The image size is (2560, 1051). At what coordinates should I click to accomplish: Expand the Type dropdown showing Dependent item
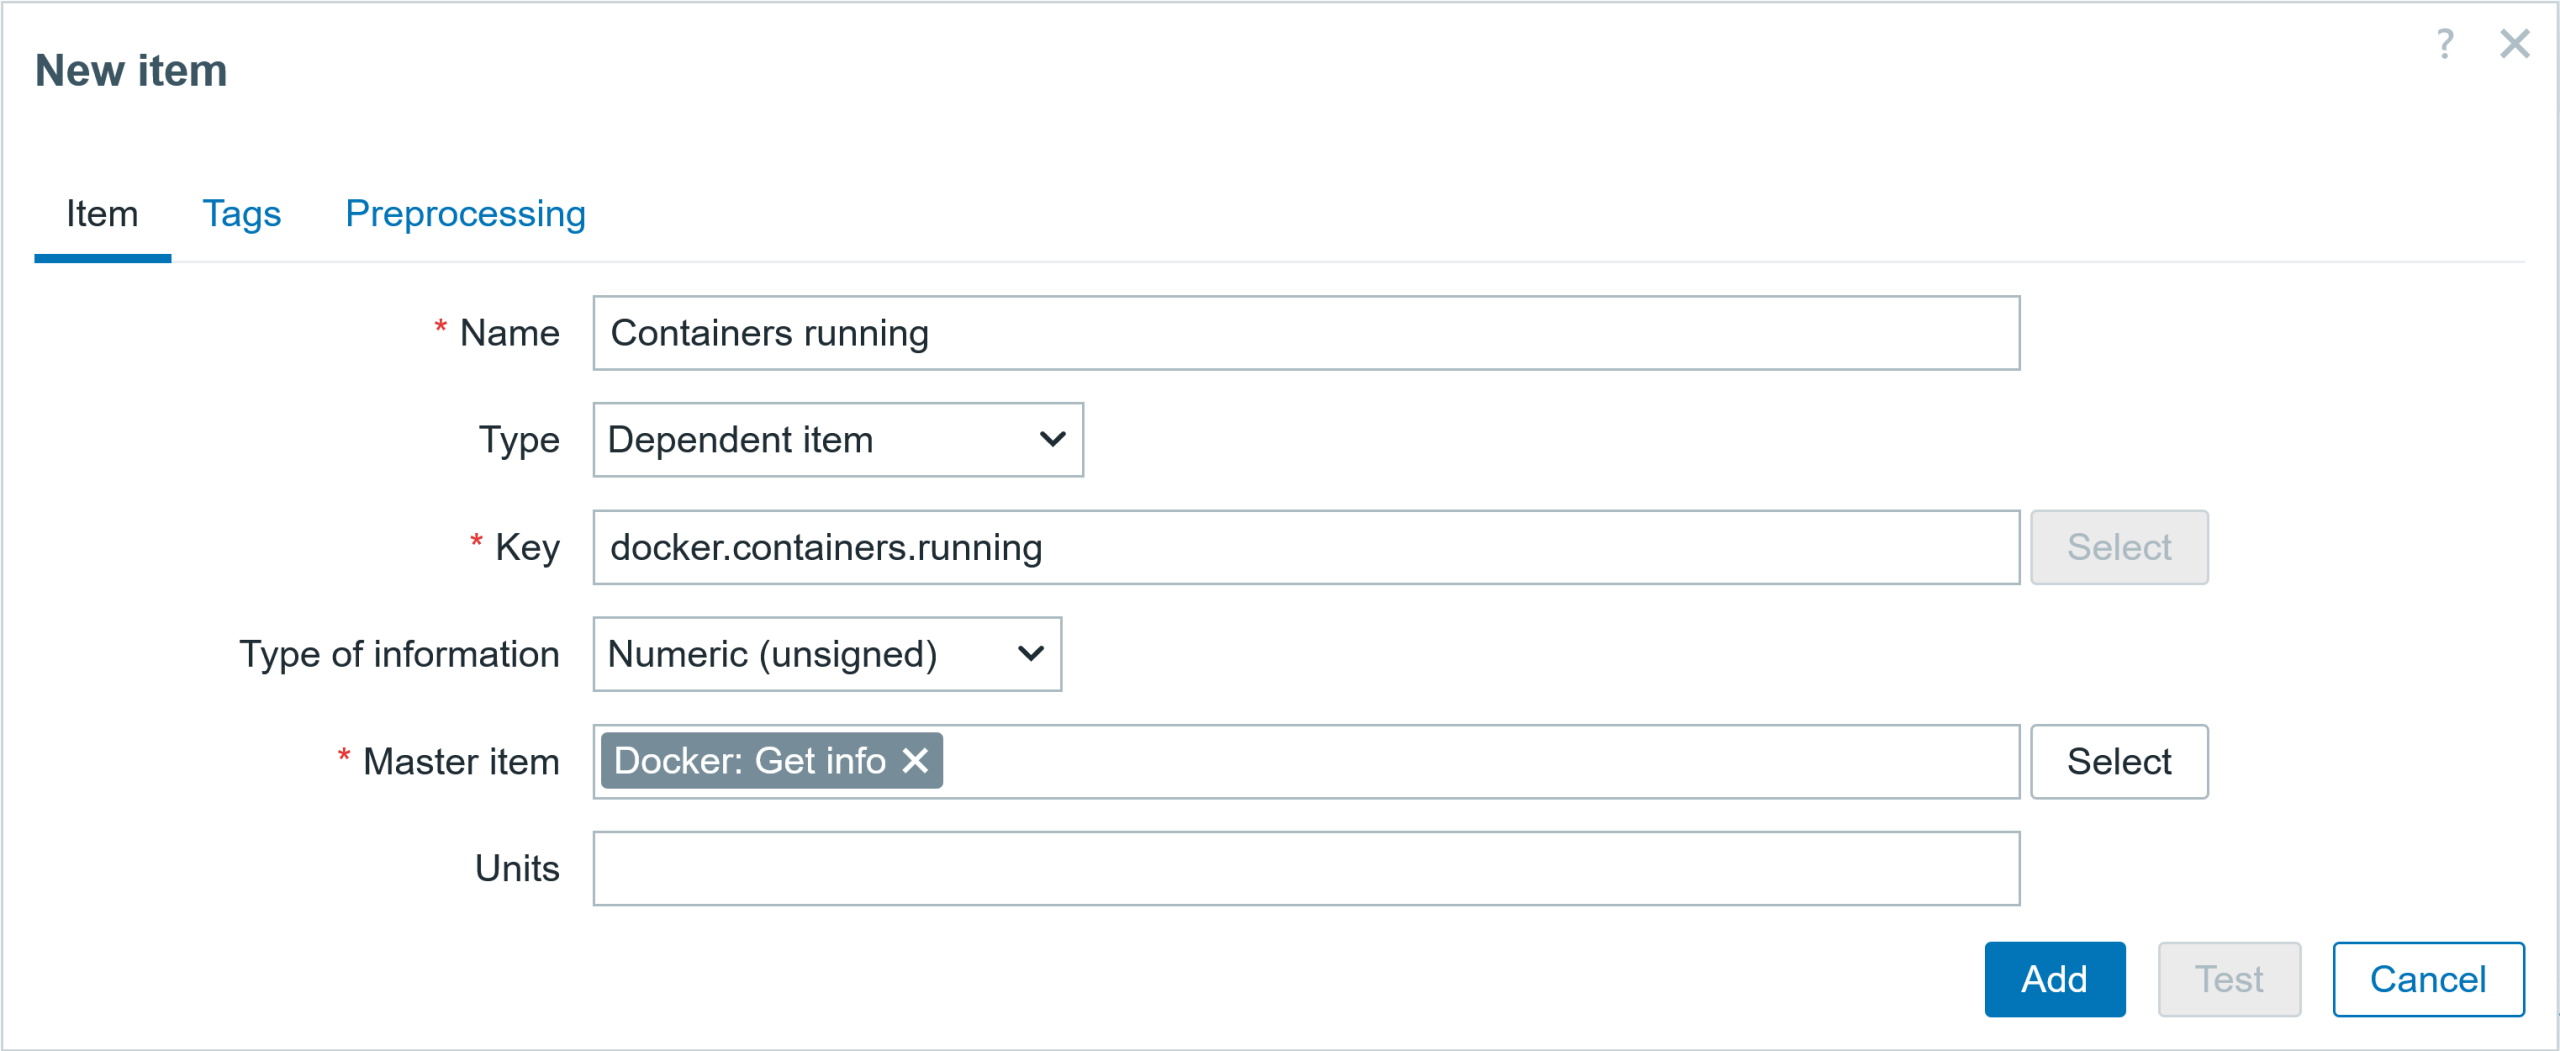point(837,440)
